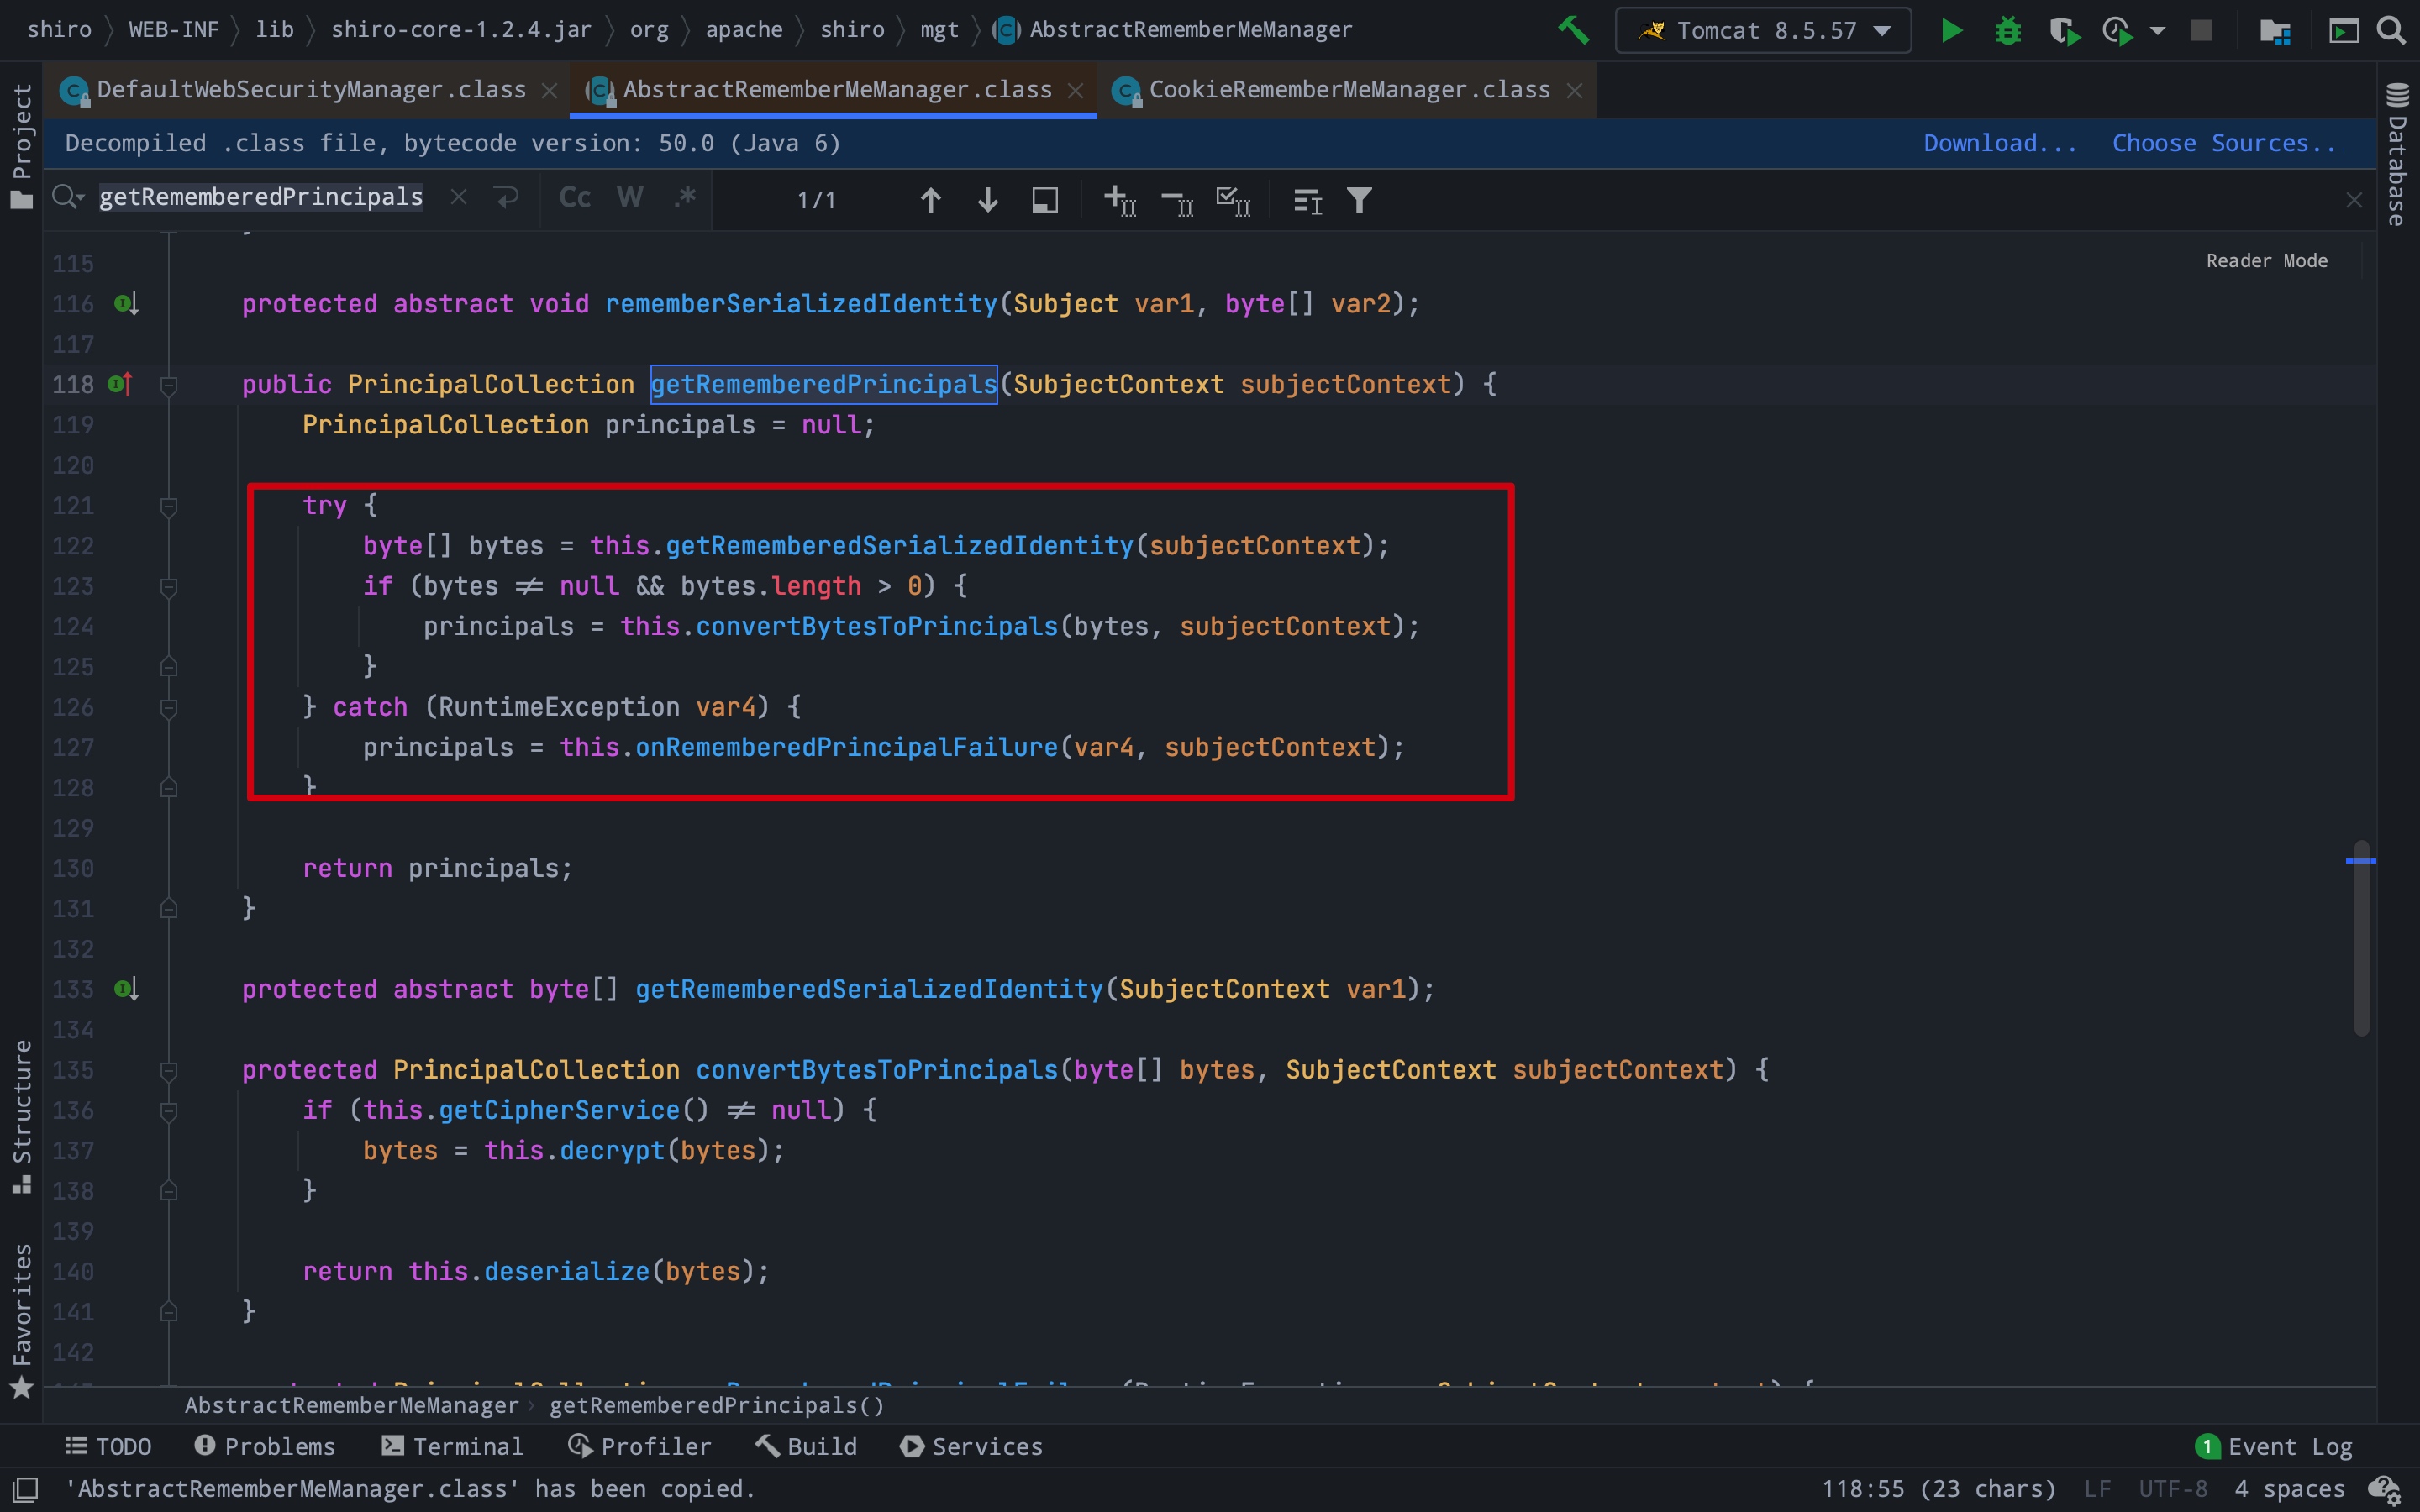This screenshot has height=1512, width=2420.
Task: Click implements gutter icon on line 118
Action: (x=120, y=384)
